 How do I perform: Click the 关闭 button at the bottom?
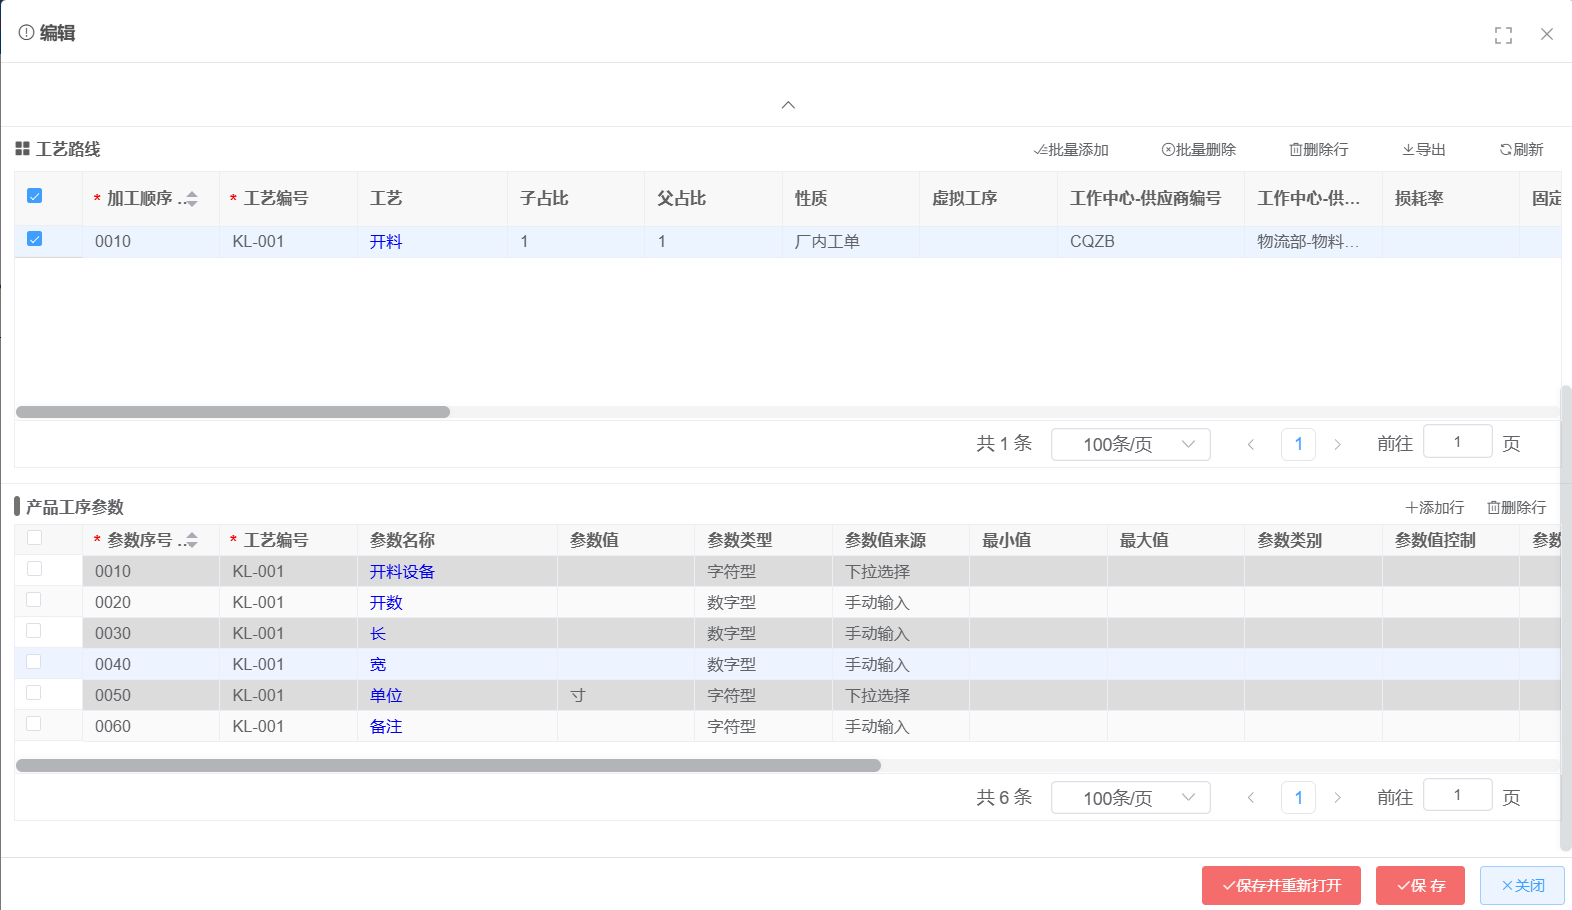click(1522, 886)
